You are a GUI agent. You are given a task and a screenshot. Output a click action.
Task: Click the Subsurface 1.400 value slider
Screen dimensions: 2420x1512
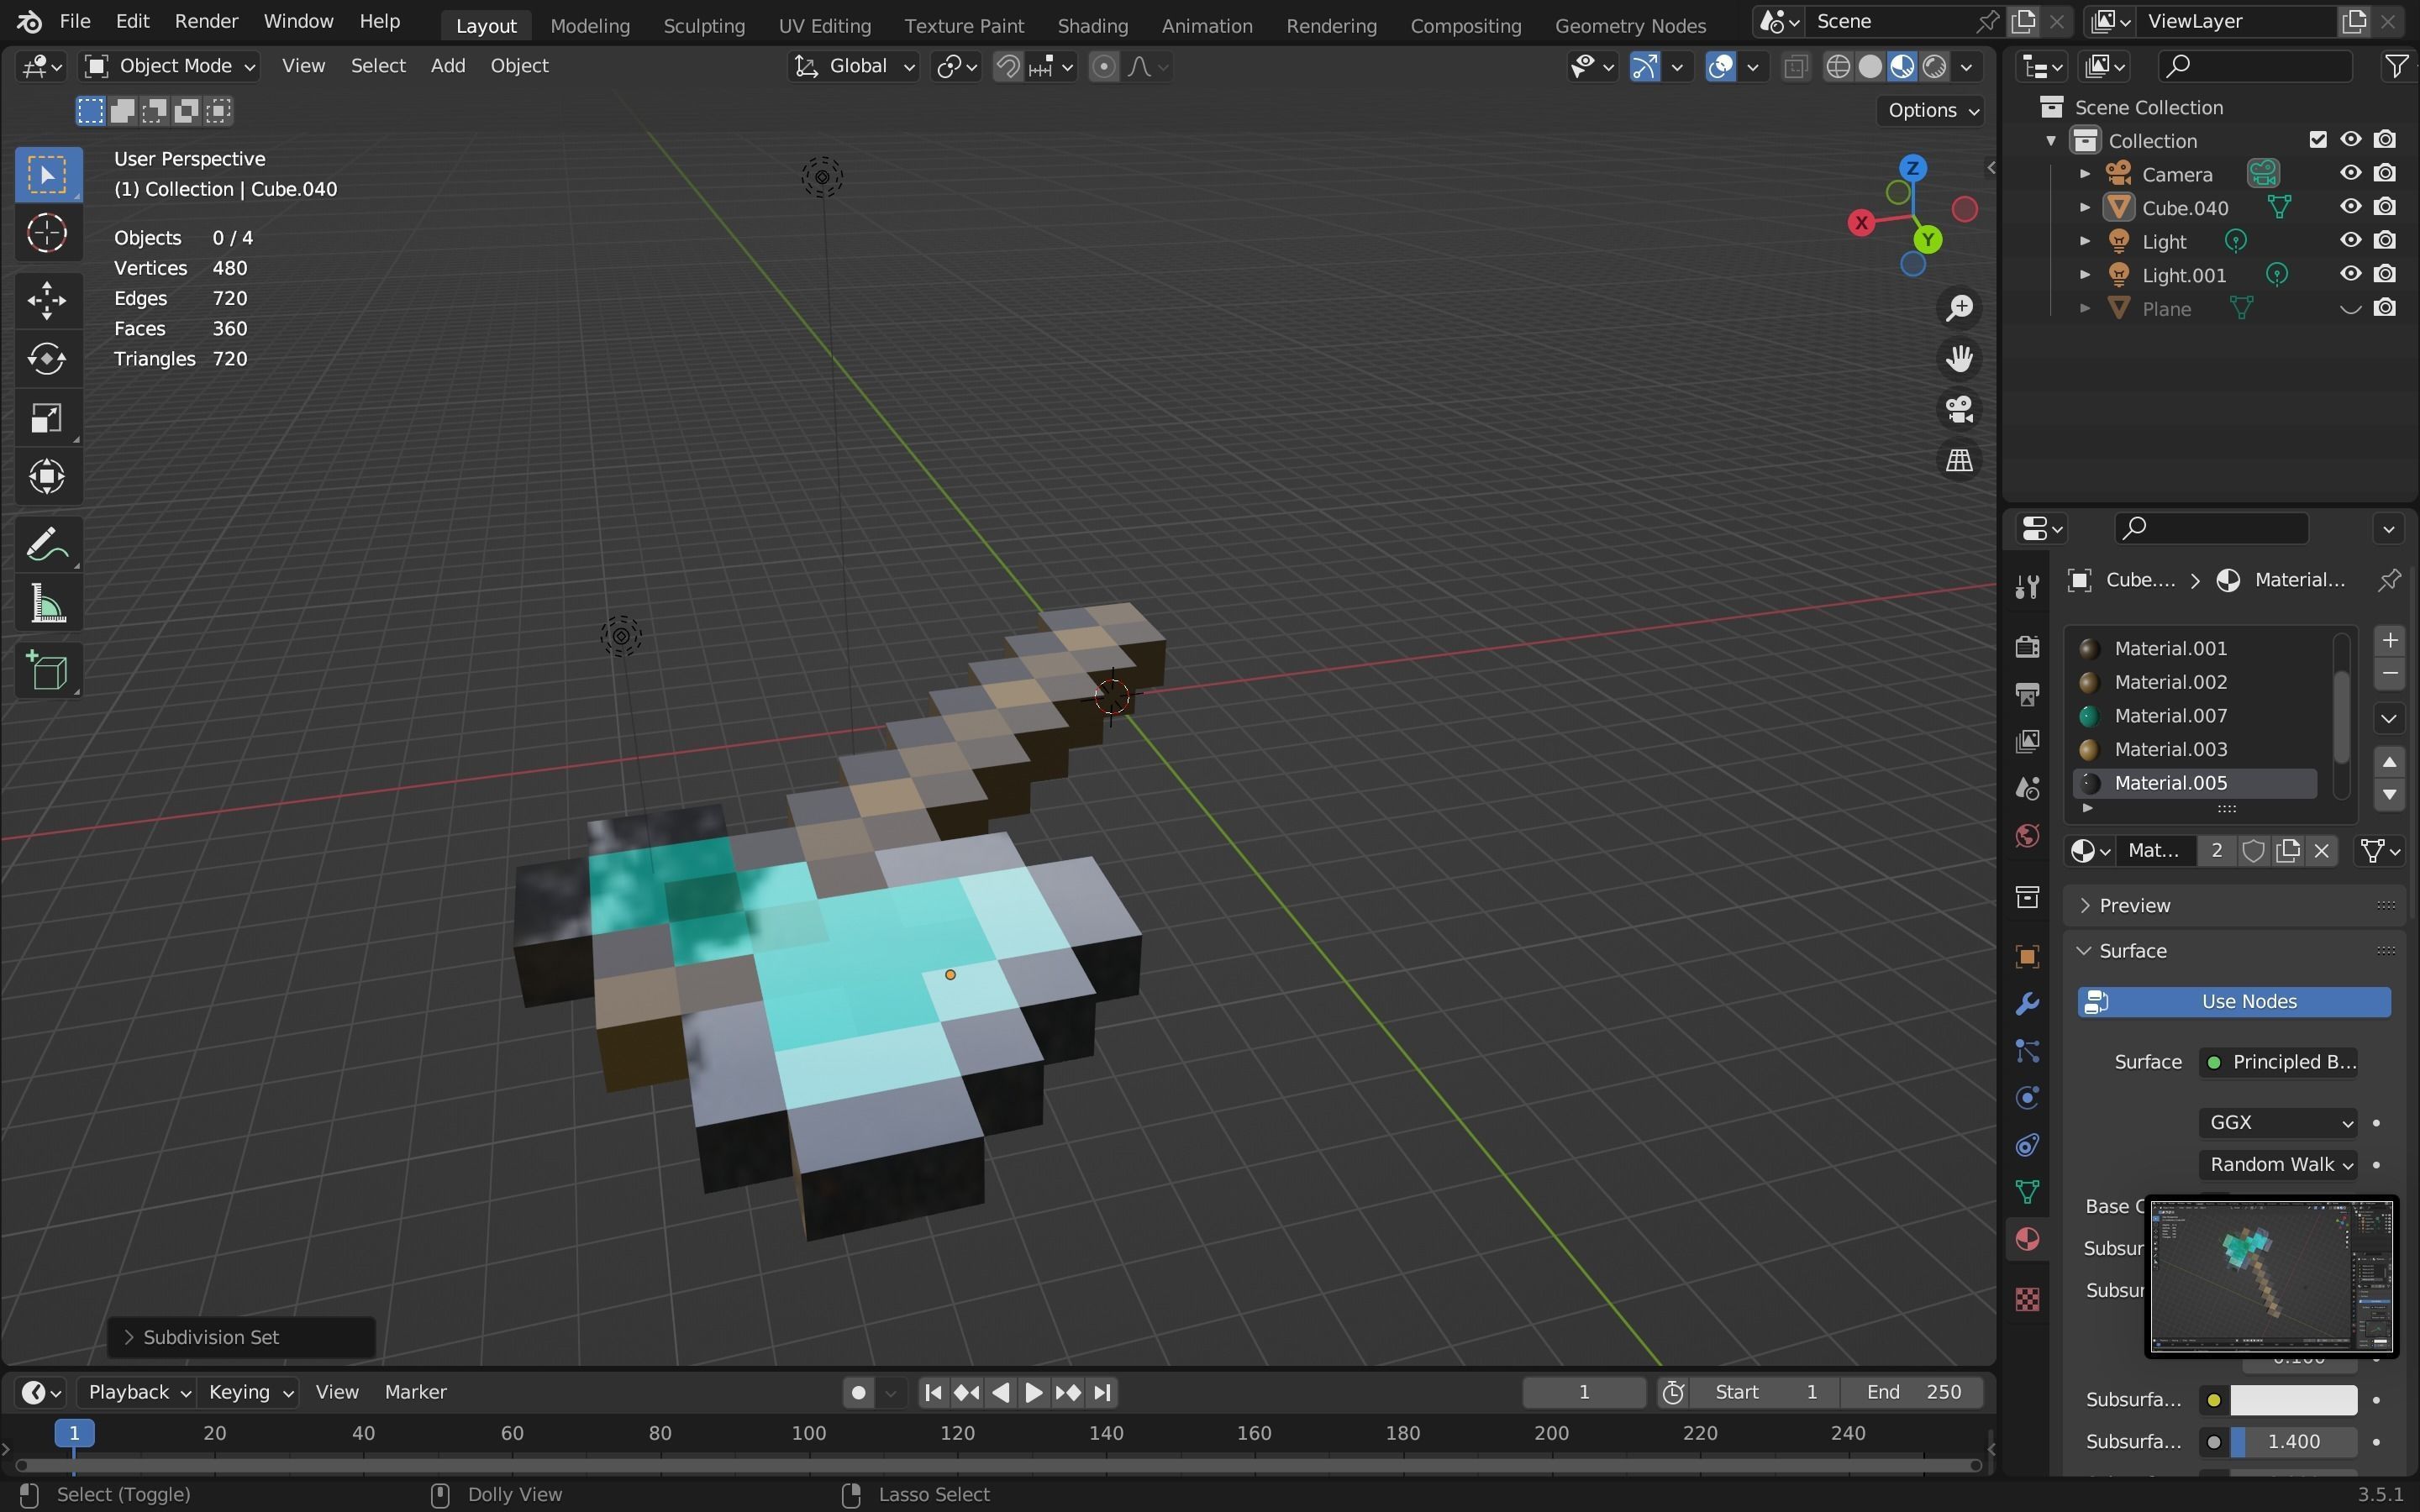click(x=2293, y=1442)
